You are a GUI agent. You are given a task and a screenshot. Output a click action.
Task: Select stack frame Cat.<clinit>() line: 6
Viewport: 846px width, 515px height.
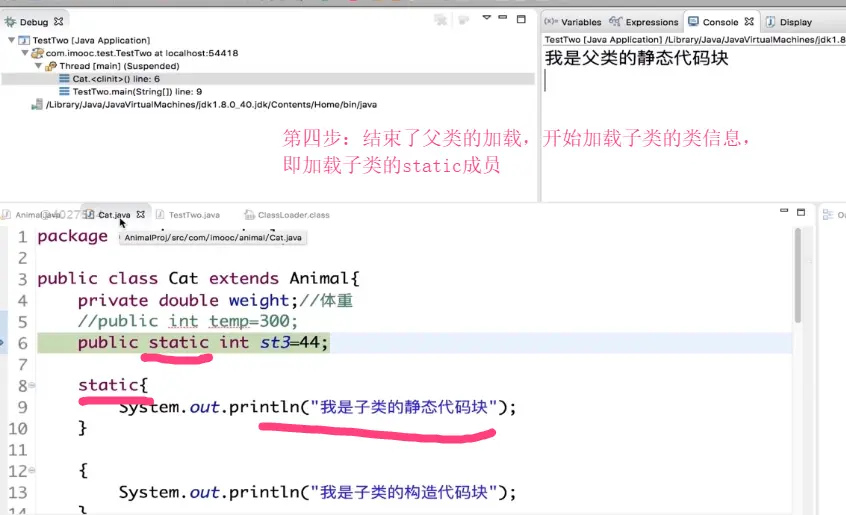tap(116, 79)
